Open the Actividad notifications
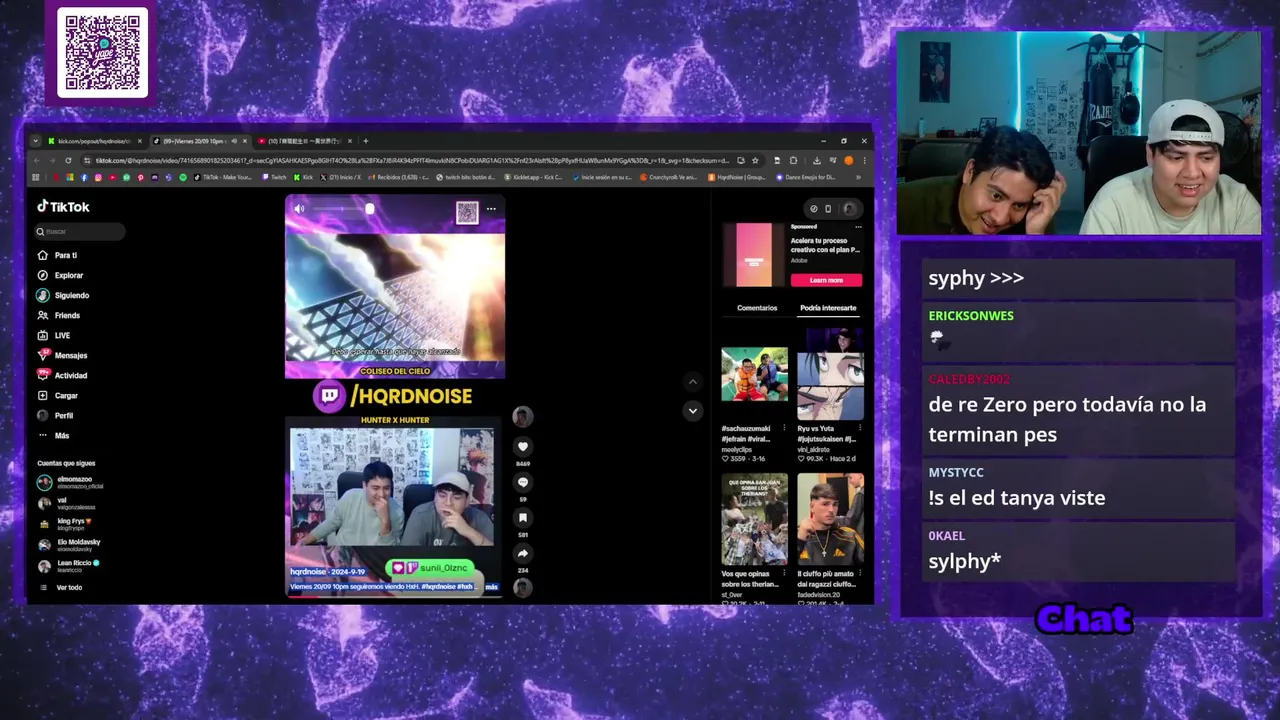The image size is (1280, 720). pyautogui.click(x=62, y=375)
